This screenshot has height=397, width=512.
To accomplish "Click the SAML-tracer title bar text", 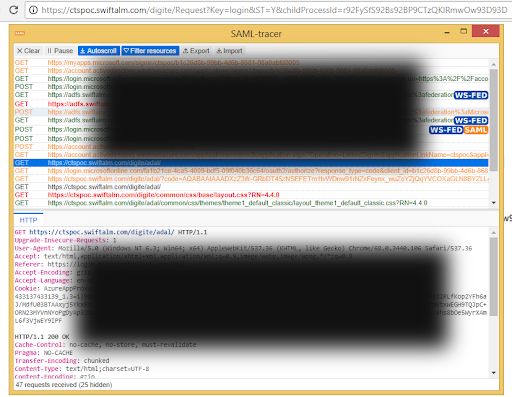I will coord(256,34).
